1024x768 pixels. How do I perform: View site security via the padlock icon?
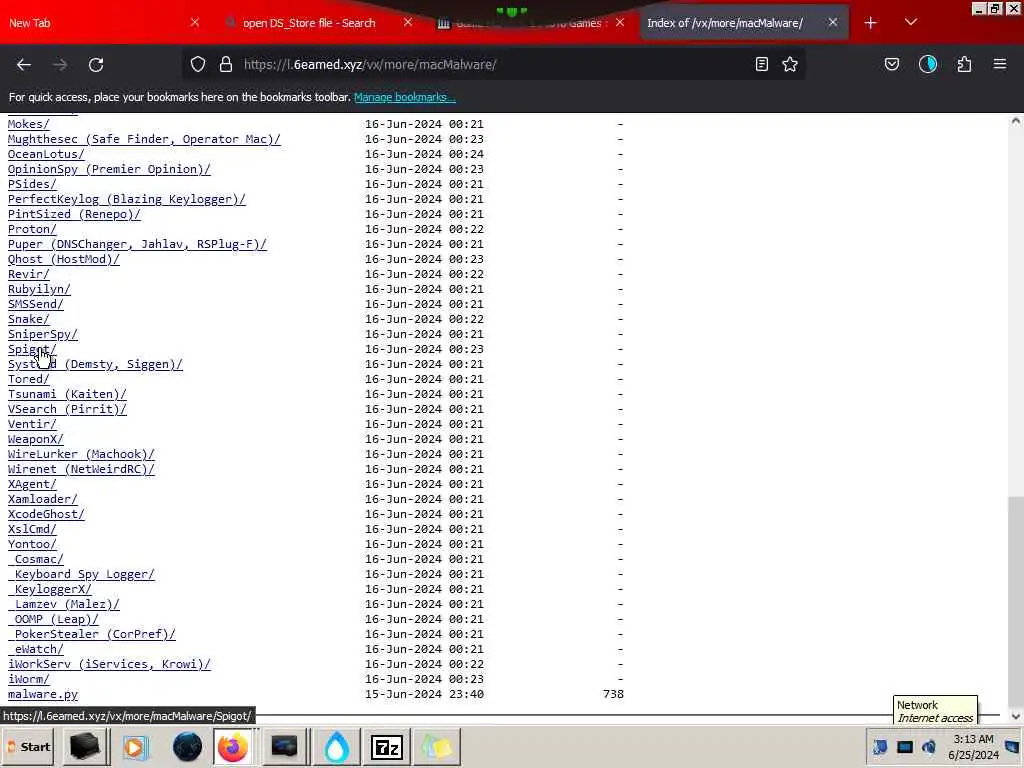(226, 64)
